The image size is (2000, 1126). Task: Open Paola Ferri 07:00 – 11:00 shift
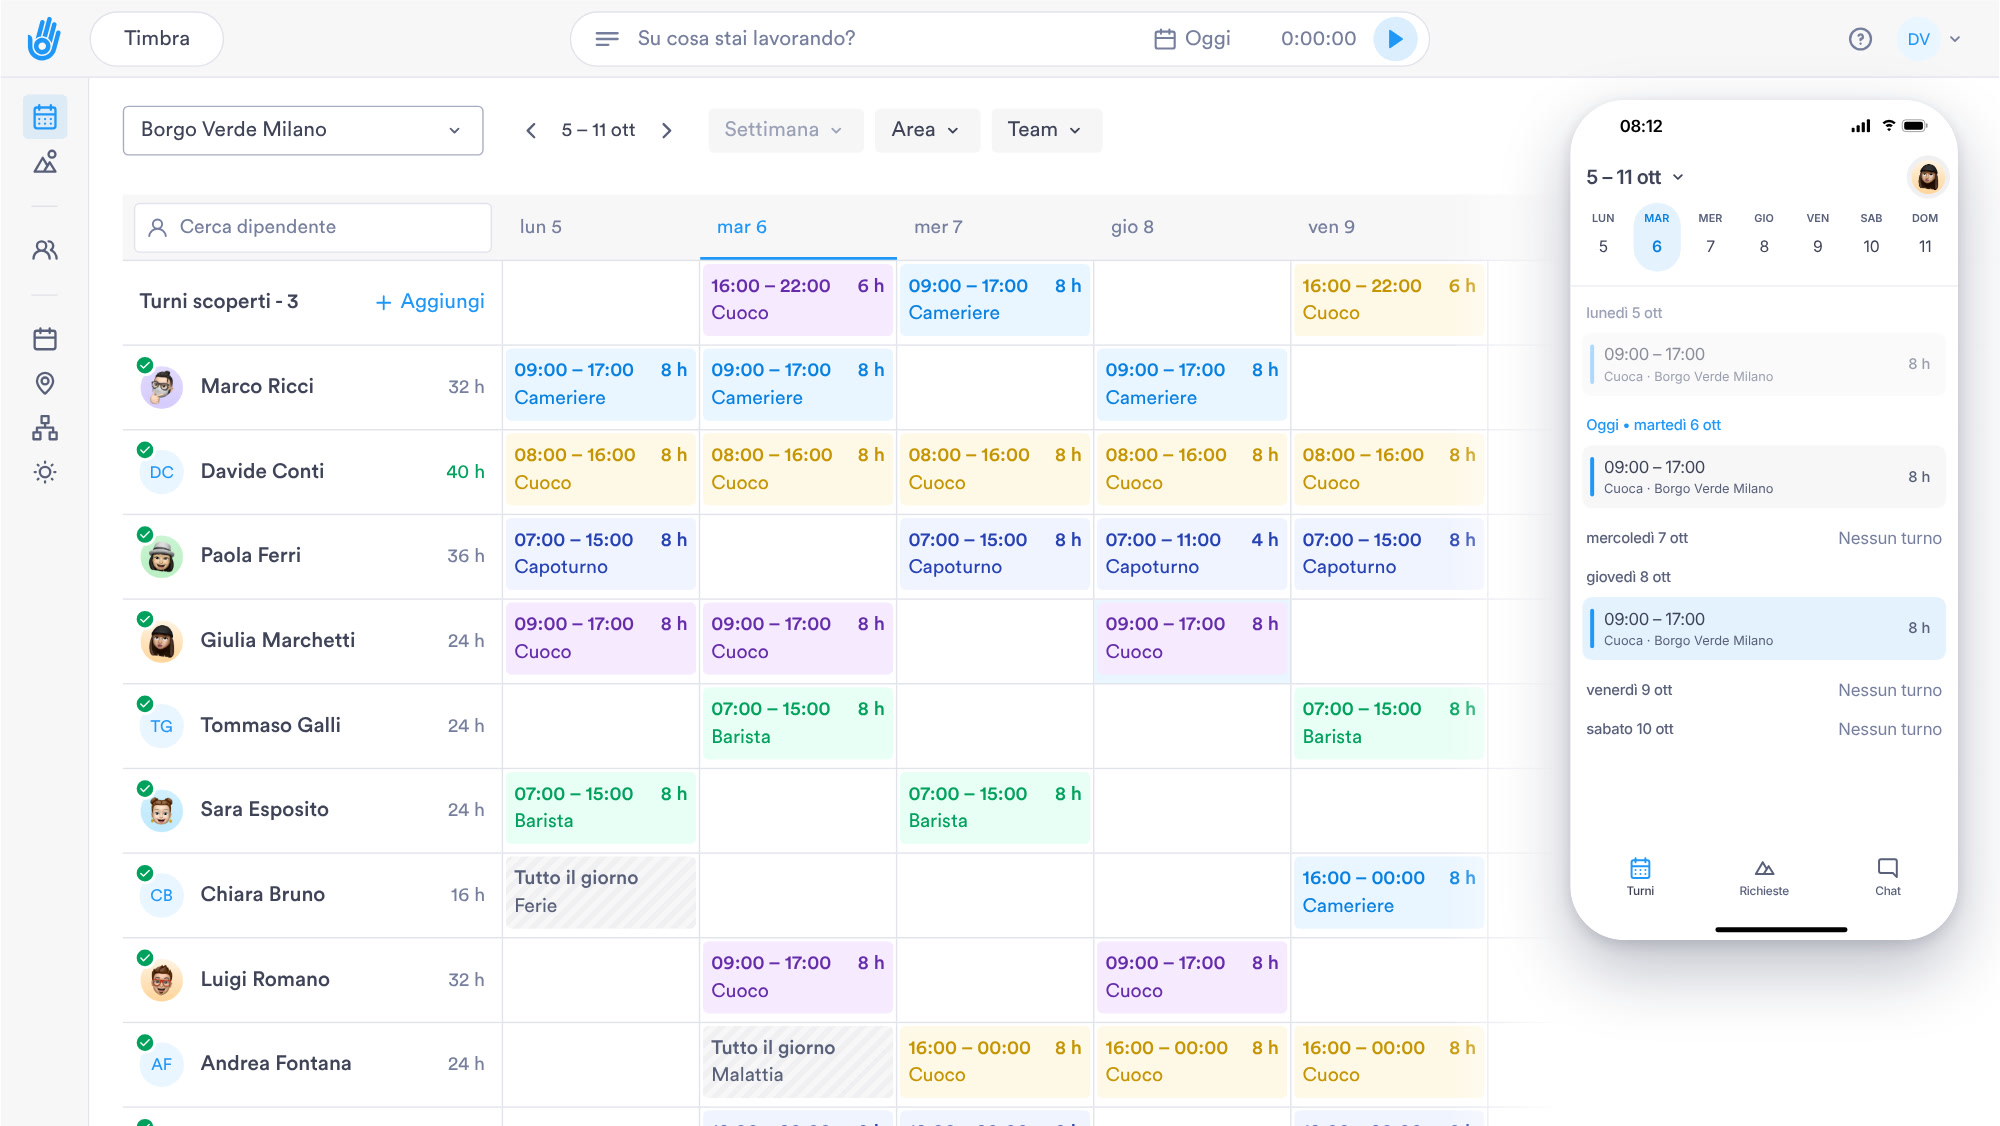(x=1191, y=554)
